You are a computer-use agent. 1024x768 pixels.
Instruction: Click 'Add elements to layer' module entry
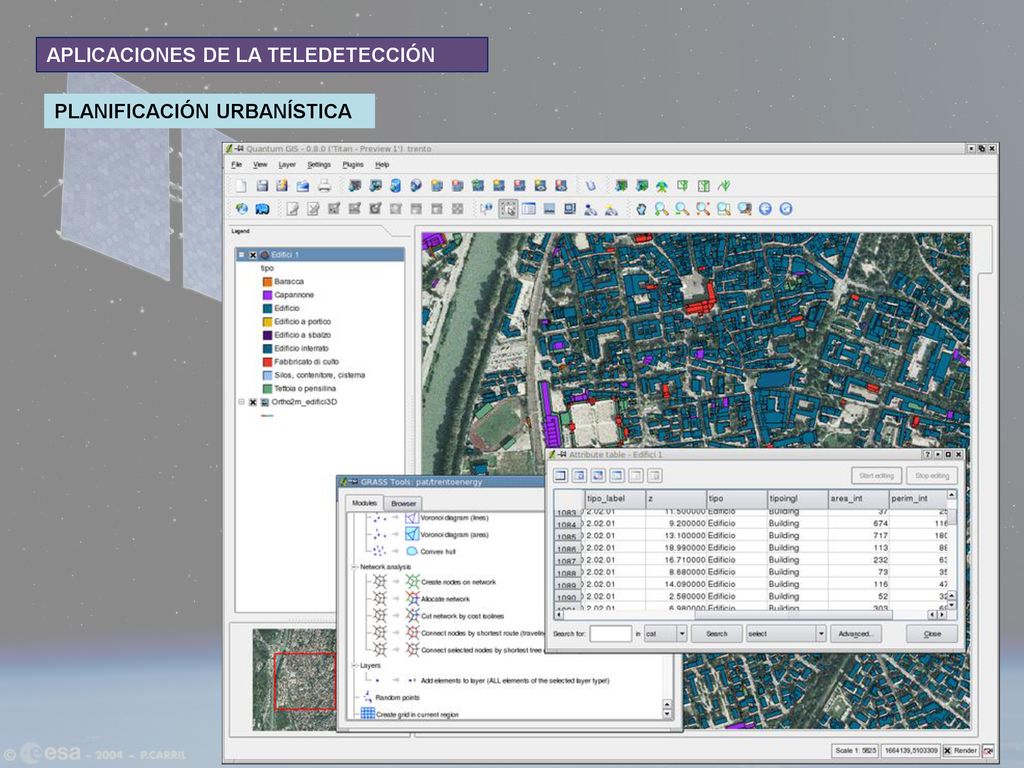pos(515,680)
